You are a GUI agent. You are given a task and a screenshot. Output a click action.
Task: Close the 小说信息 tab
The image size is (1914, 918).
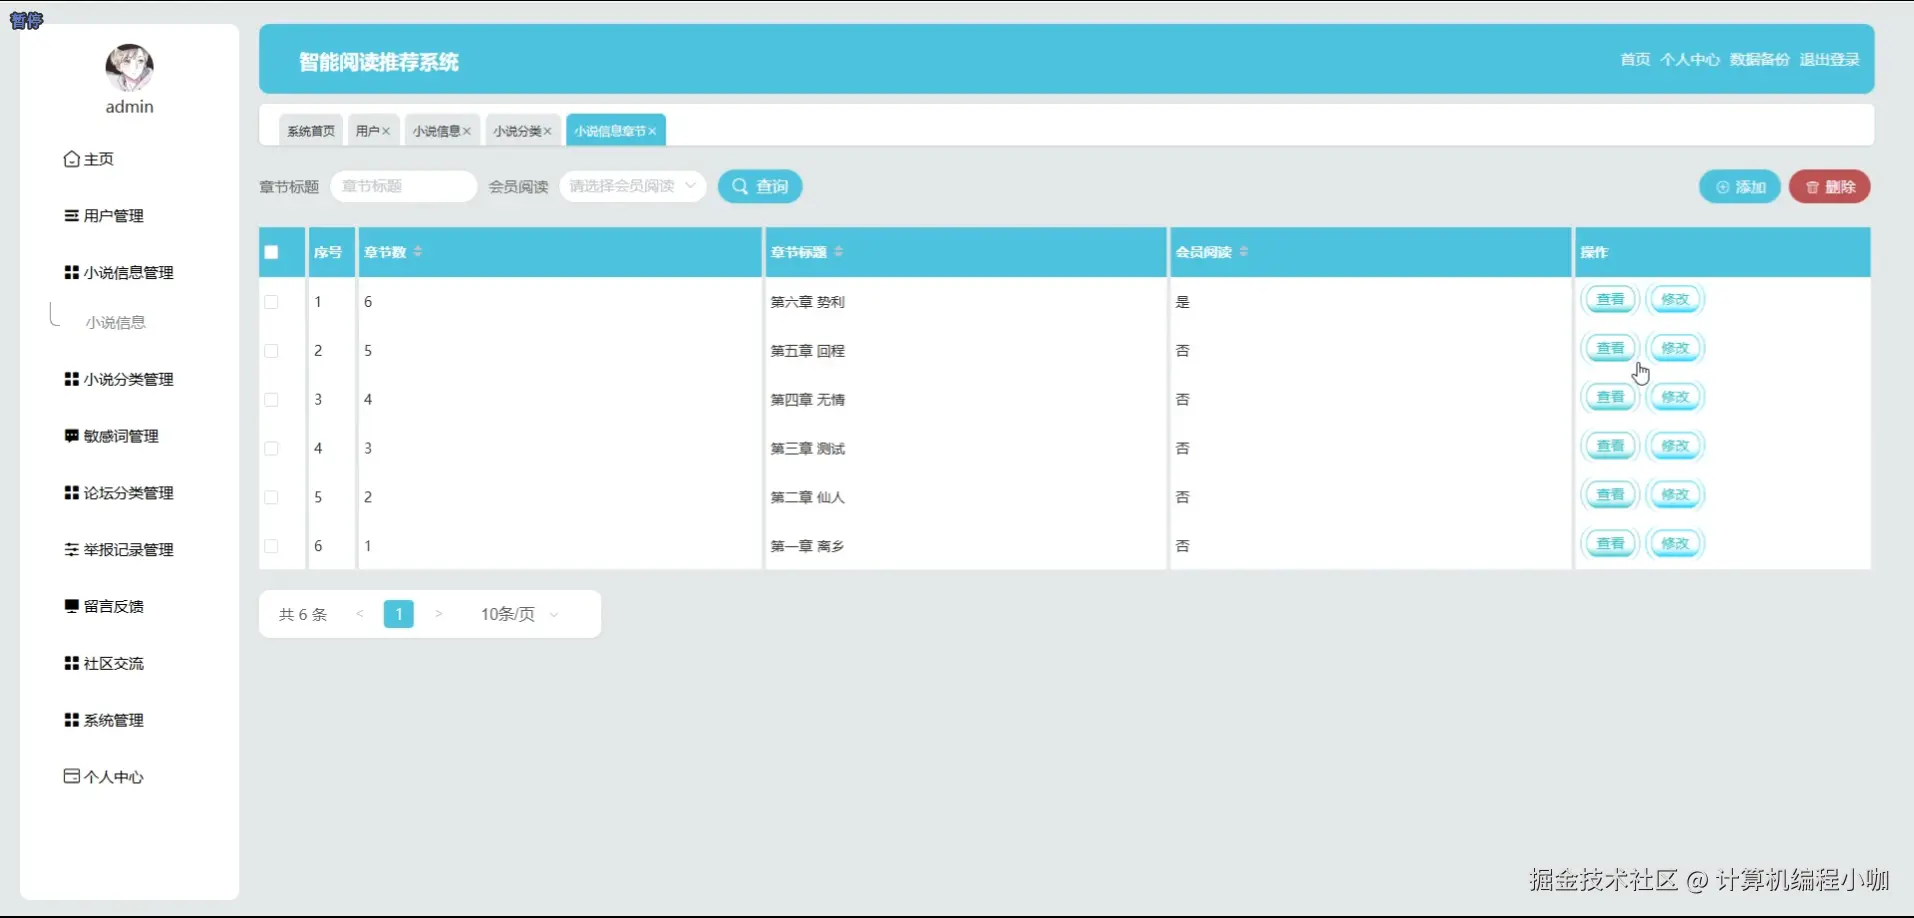point(467,131)
